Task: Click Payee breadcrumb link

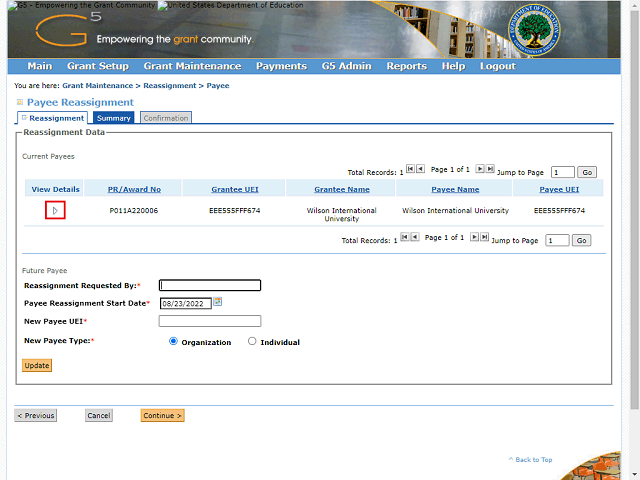Action: [218, 86]
